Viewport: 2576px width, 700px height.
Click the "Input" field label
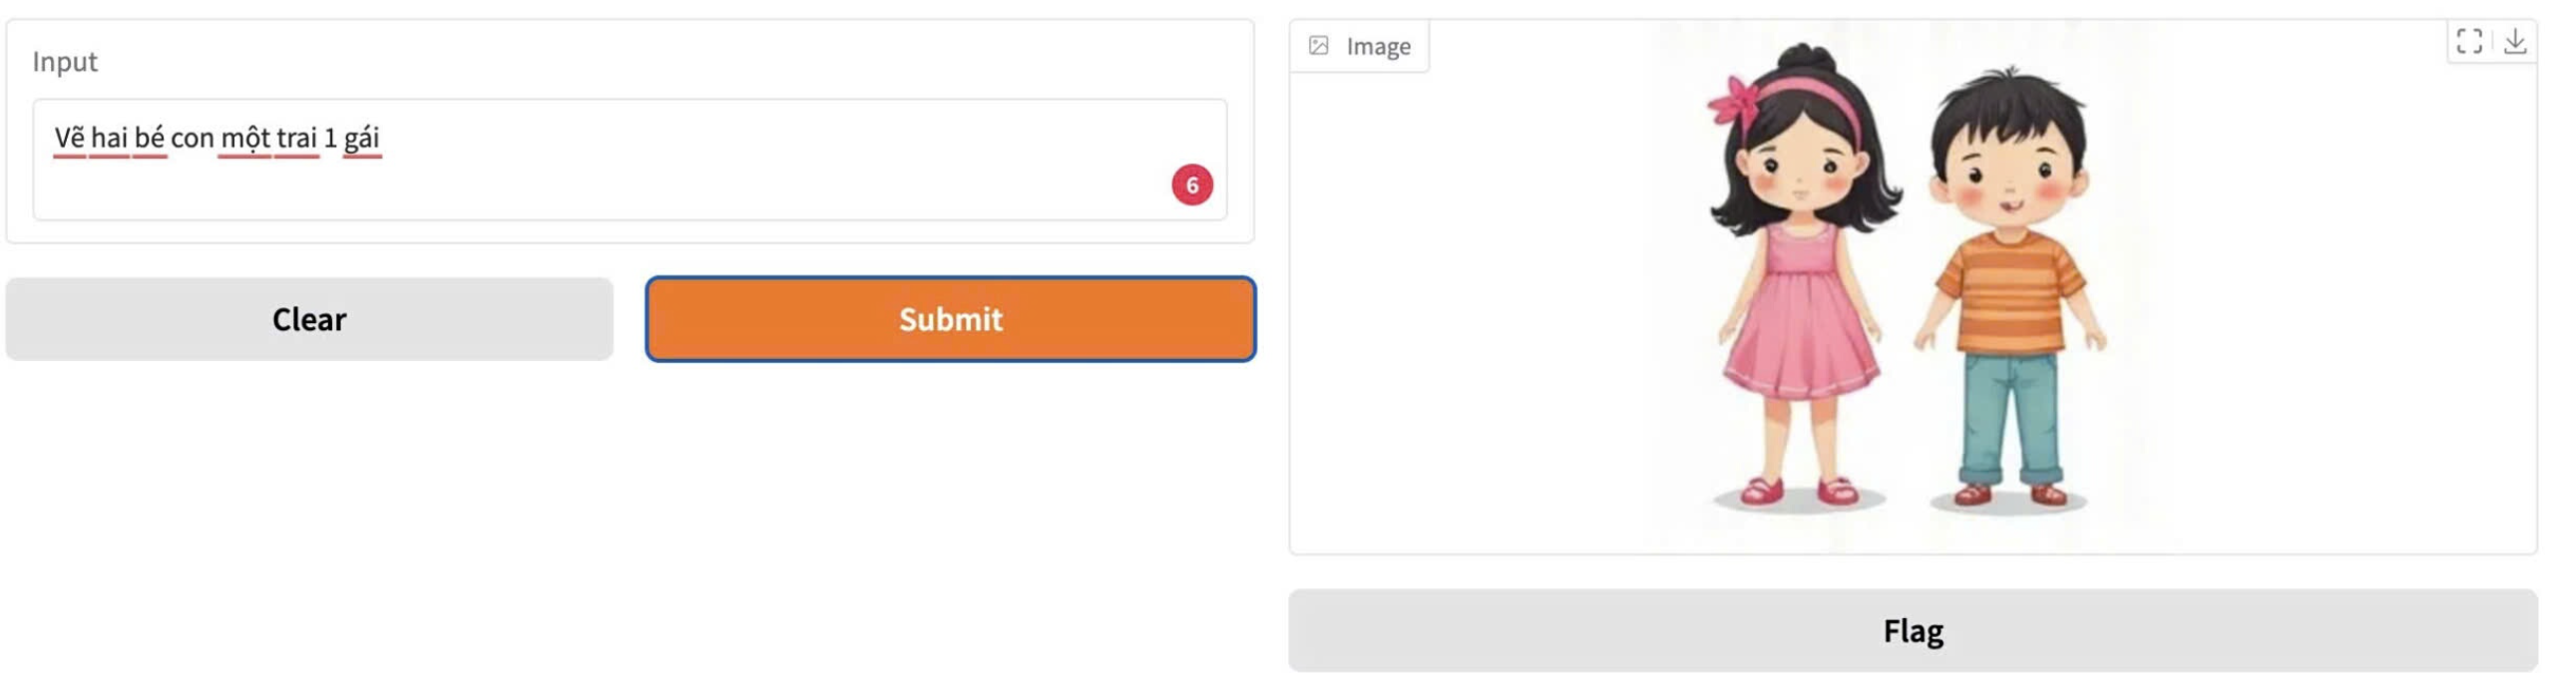65,62
